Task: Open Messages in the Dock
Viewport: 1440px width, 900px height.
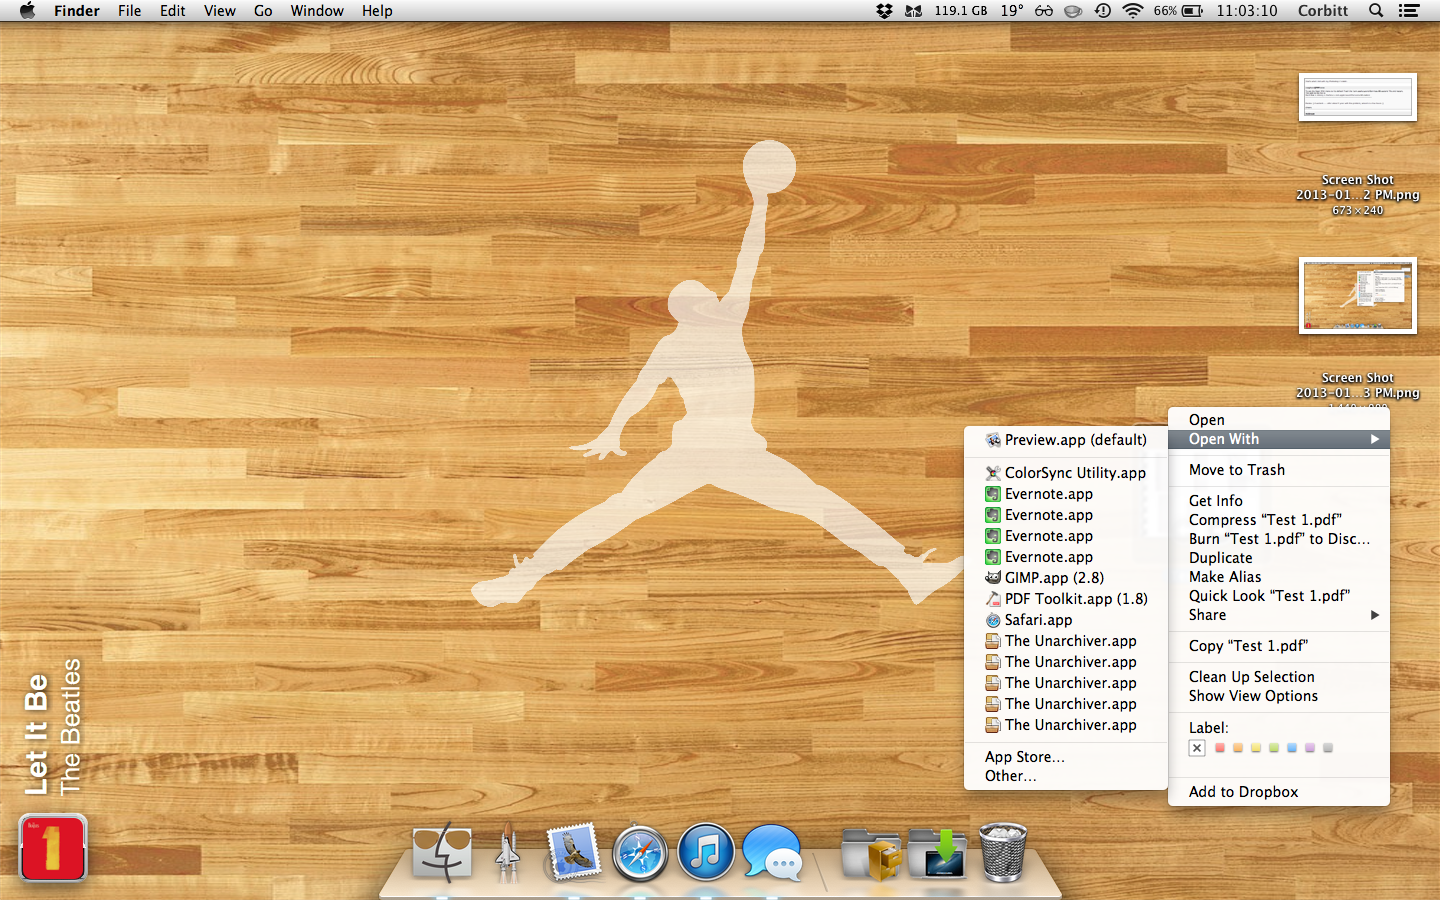Action: tap(772, 853)
